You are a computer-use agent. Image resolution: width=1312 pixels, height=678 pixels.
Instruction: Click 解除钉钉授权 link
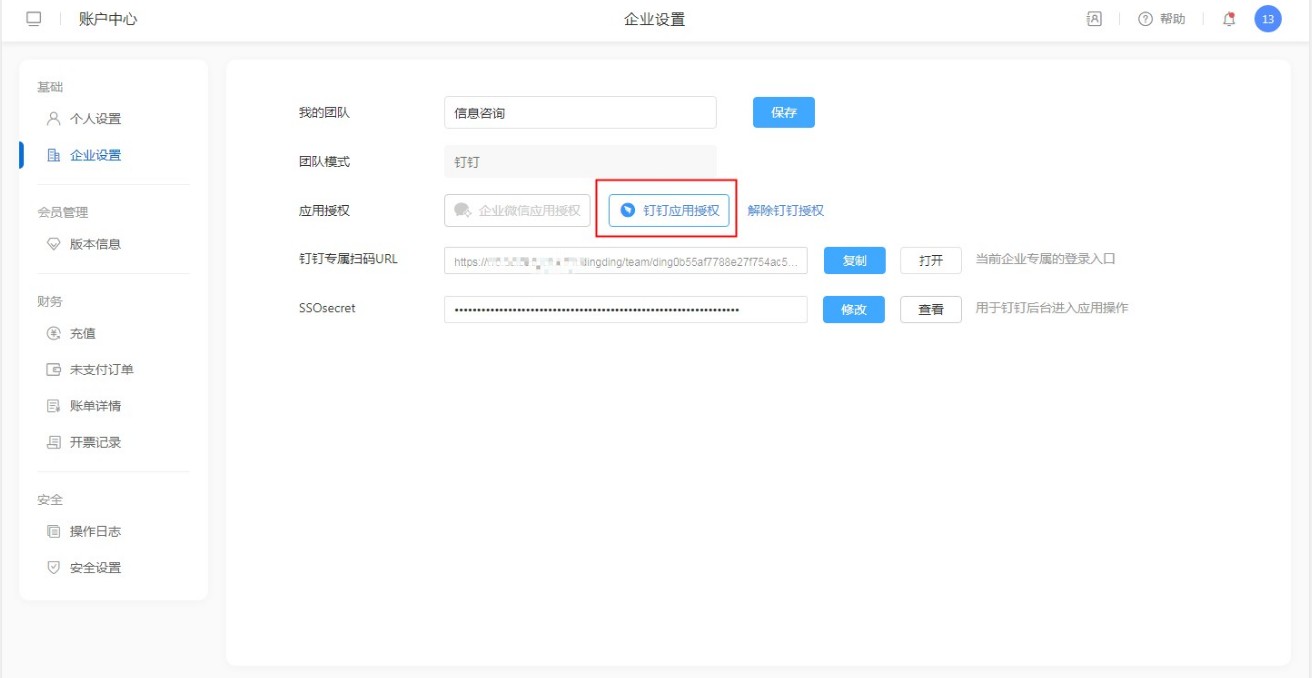pyautogui.click(x=785, y=210)
